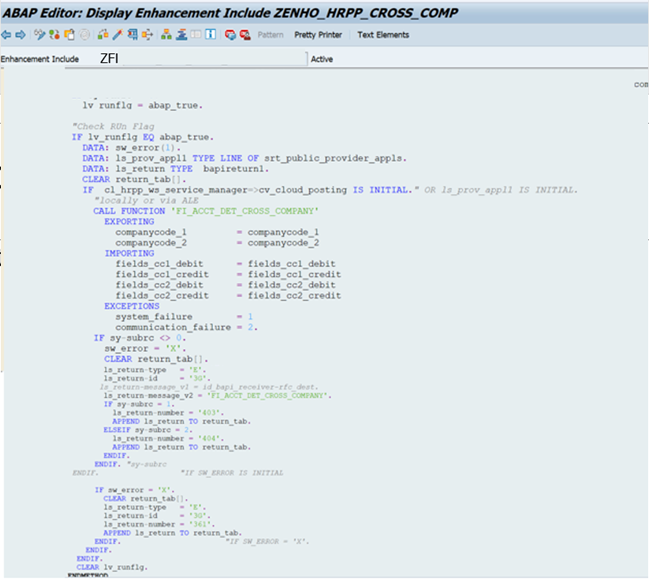Click the EXPORTING keyword

[129, 221]
